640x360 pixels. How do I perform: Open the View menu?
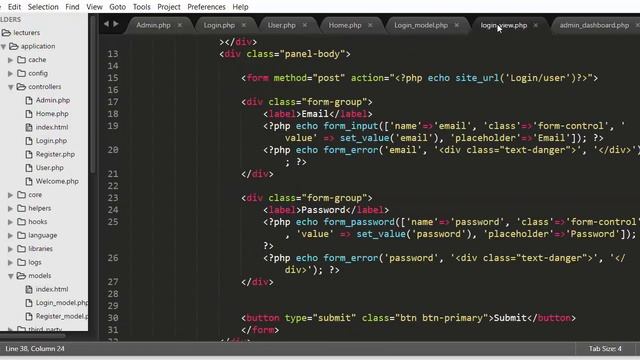click(94, 7)
